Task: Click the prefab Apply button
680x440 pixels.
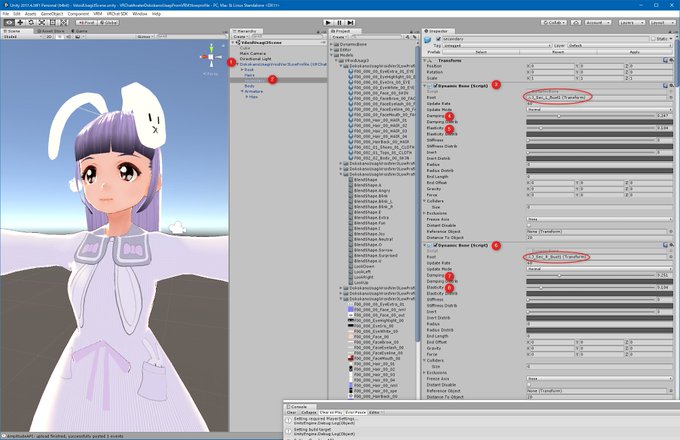Action: (x=635, y=52)
